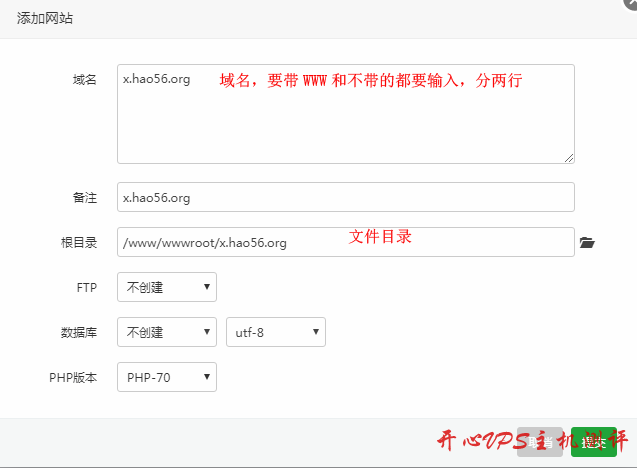
Task: Click the 根目录 path input field
Action: pyautogui.click(x=345, y=242)
